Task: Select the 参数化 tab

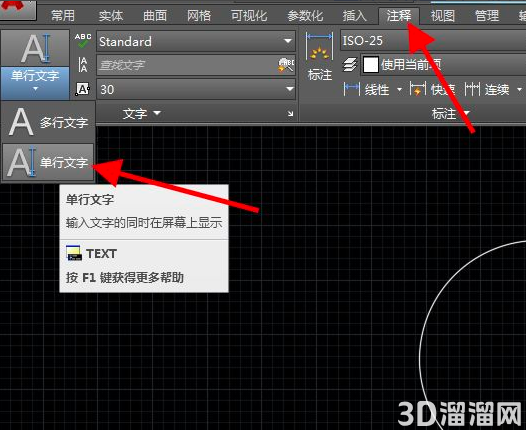Action: click(305, 15)
